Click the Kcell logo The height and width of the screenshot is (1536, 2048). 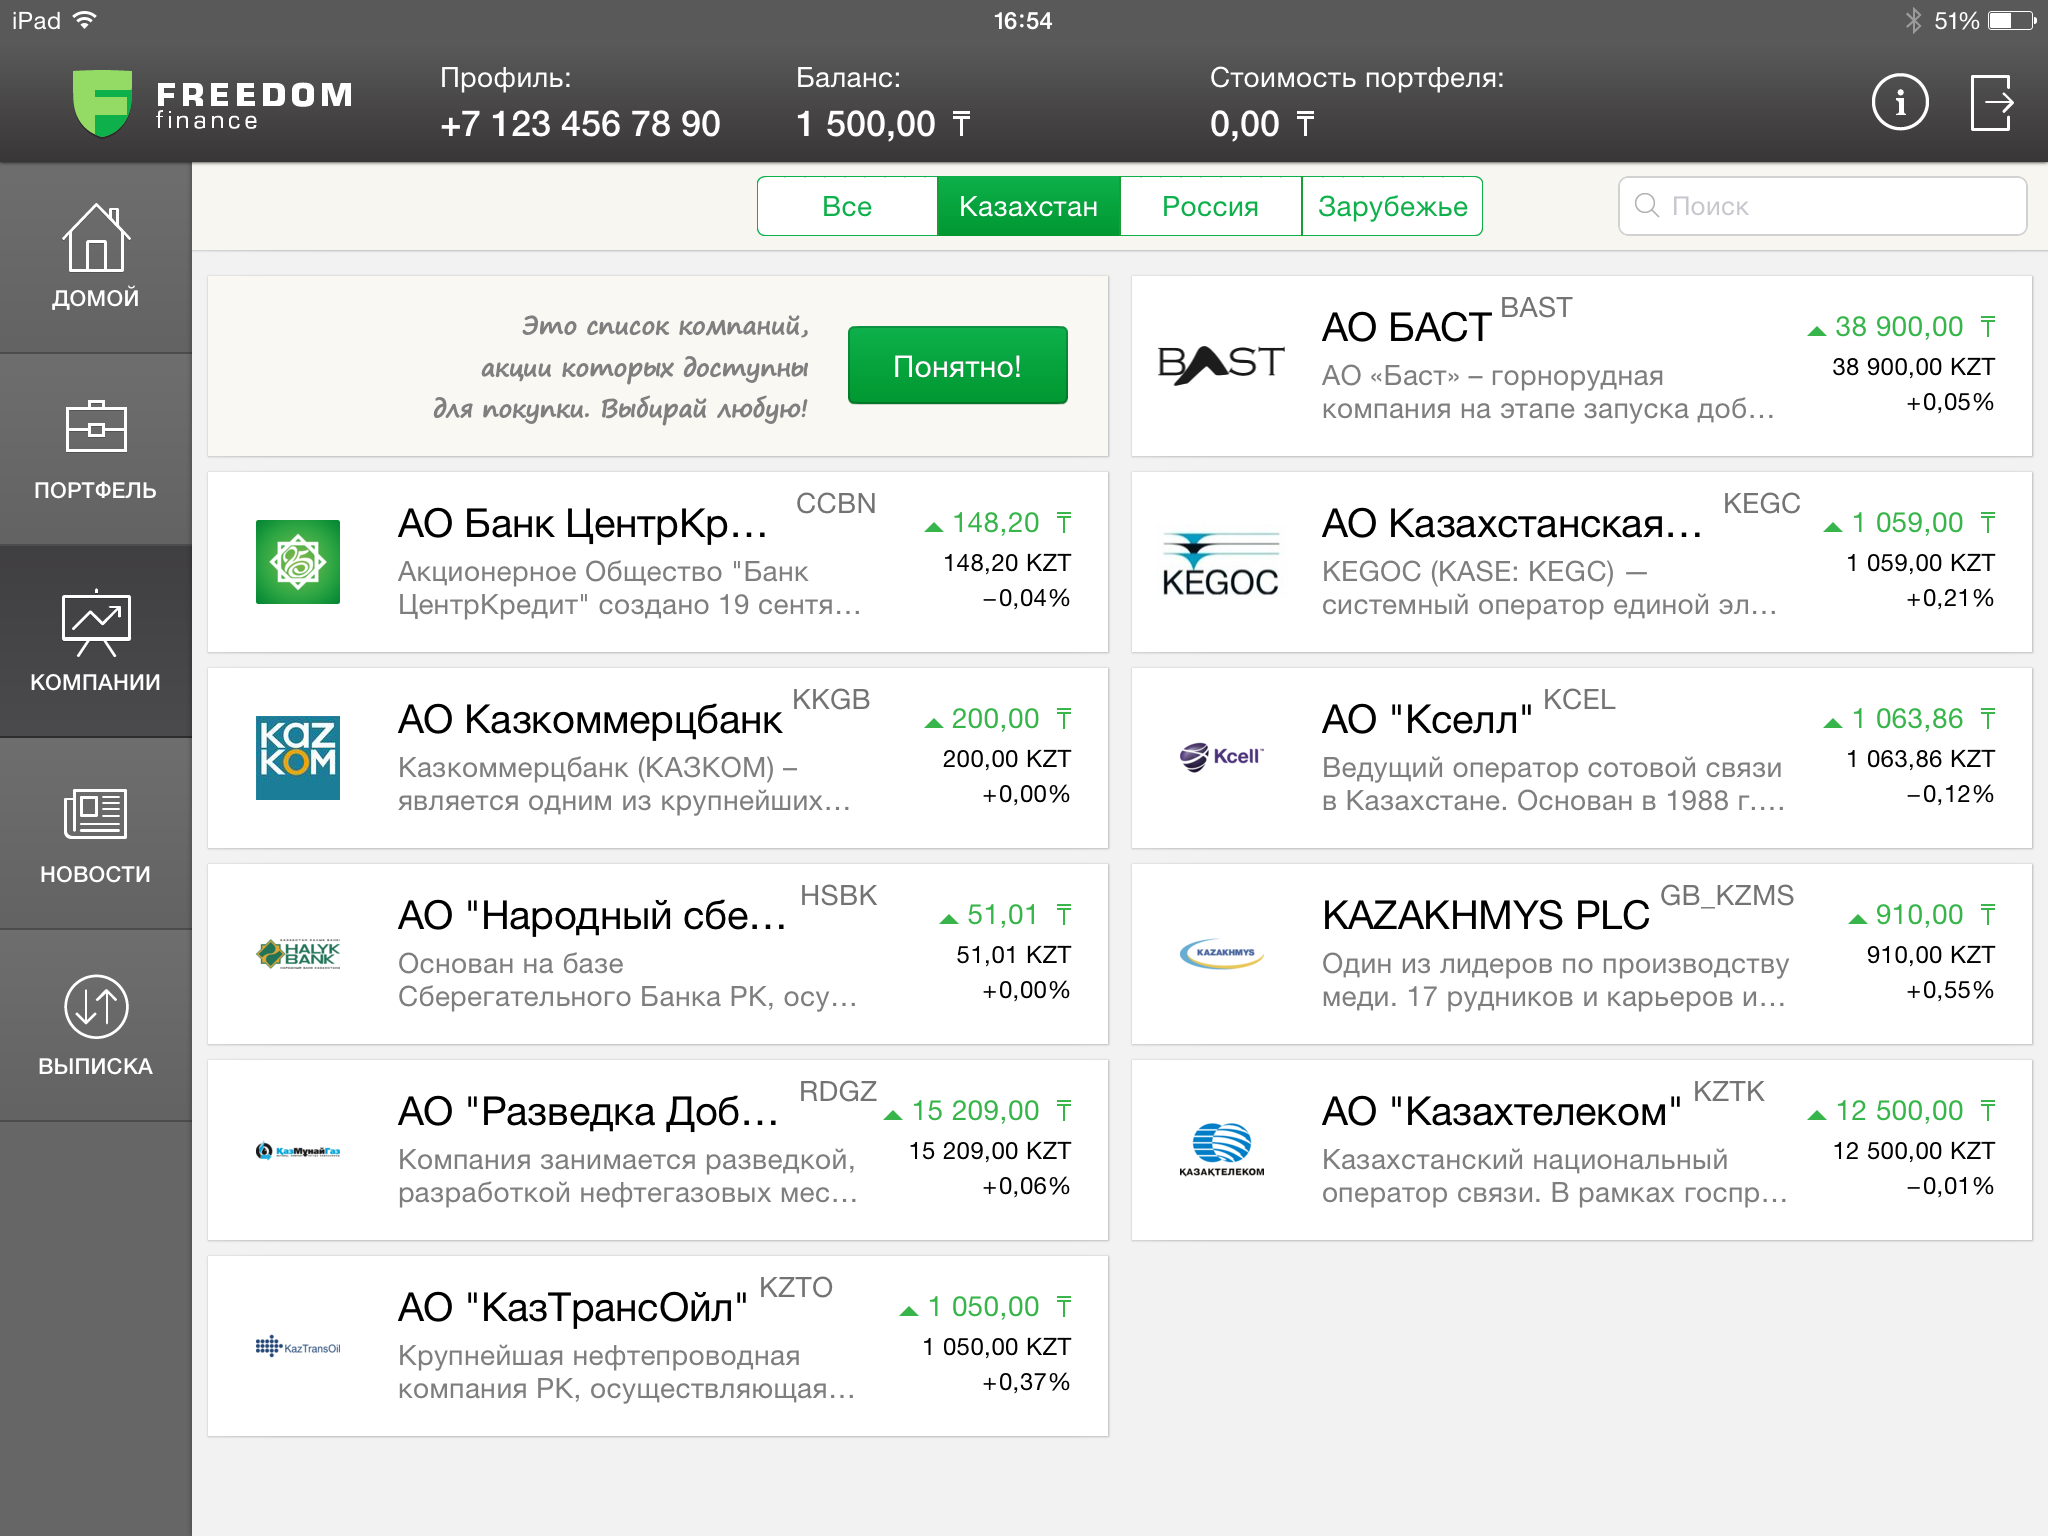point(1221,757)
